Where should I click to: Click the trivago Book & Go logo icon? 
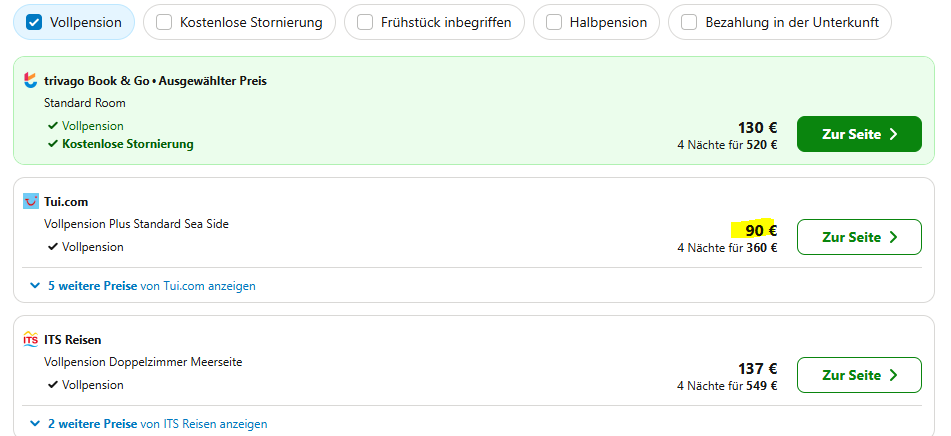pyautogui.click(x=31, y=80)
